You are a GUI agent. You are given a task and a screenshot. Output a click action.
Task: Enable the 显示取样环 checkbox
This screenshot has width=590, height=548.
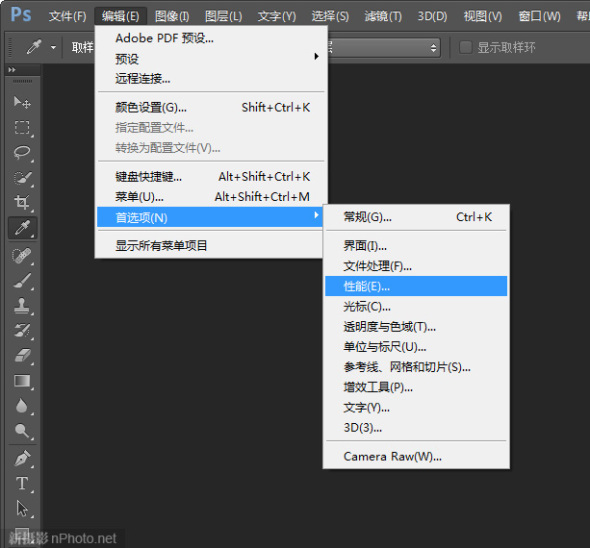pos(465,47)
